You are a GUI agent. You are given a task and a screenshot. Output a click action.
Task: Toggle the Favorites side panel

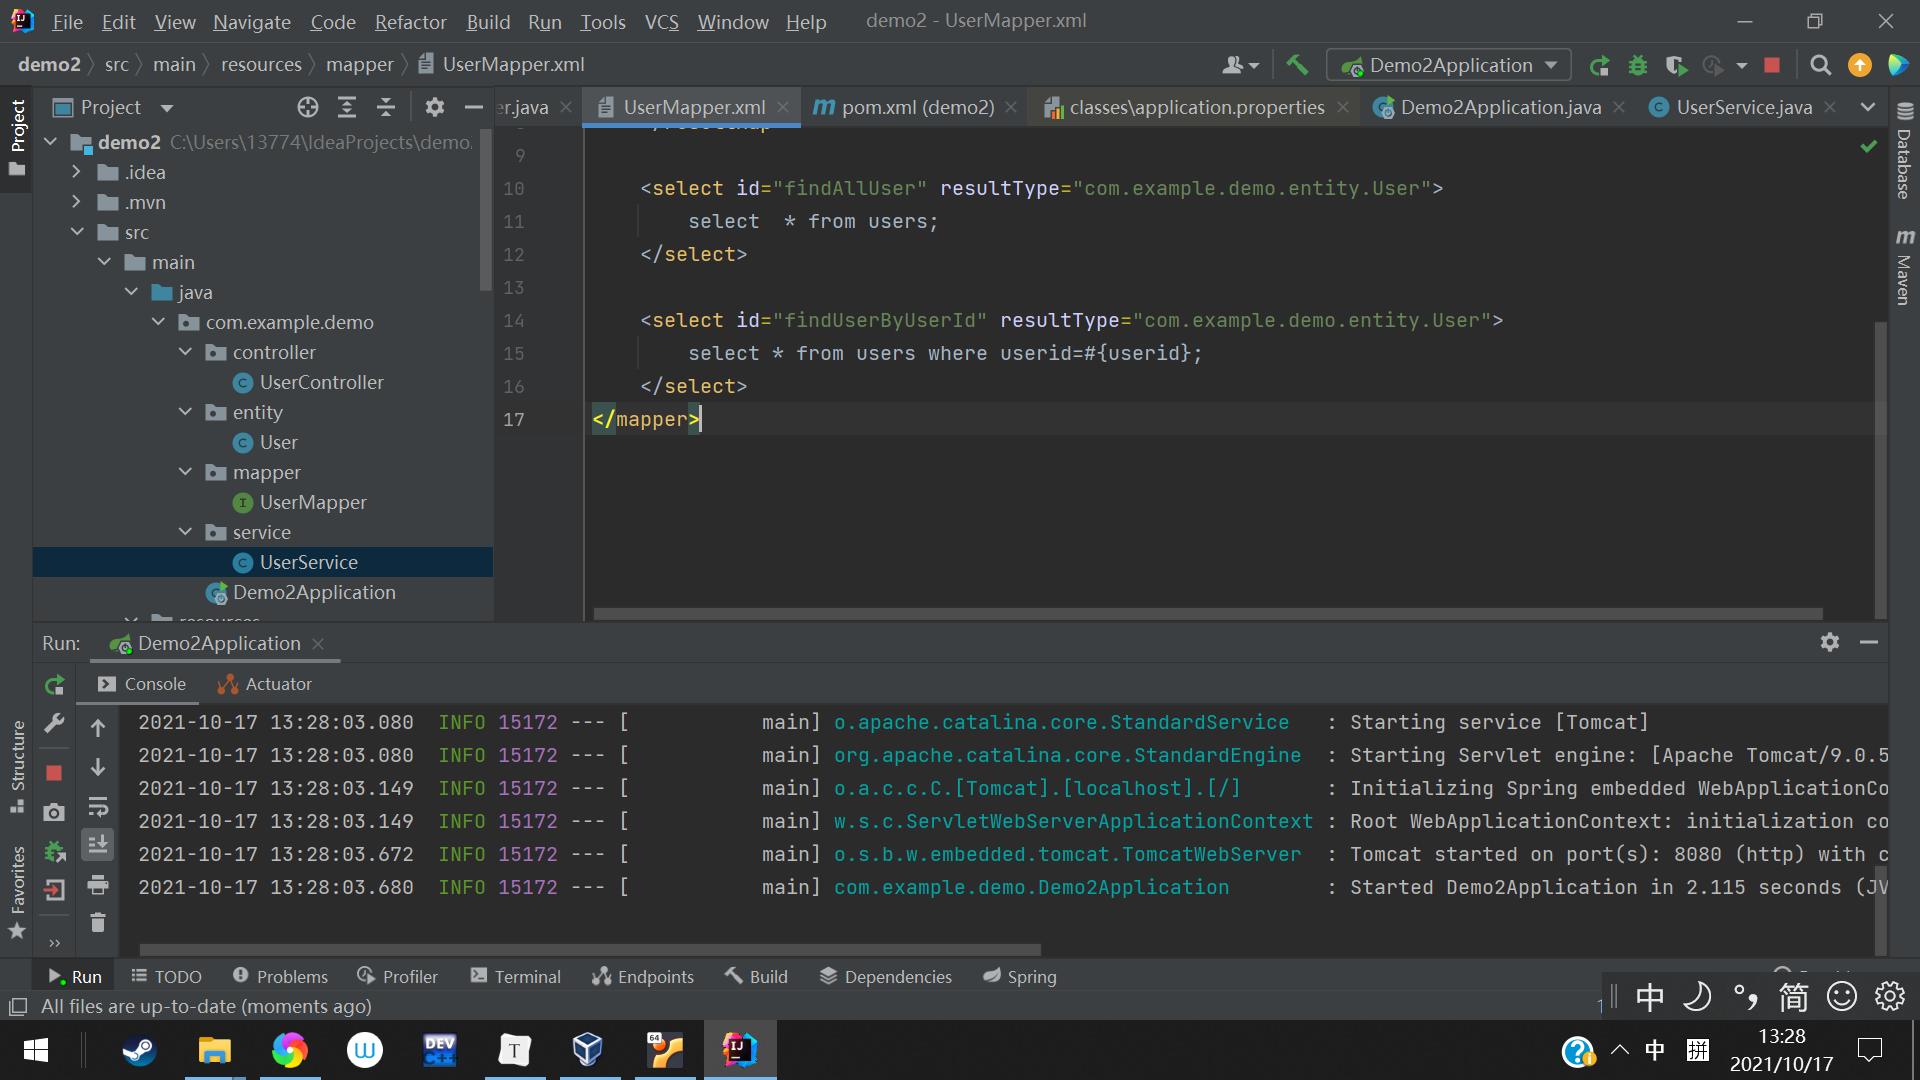tap(17, 892)
